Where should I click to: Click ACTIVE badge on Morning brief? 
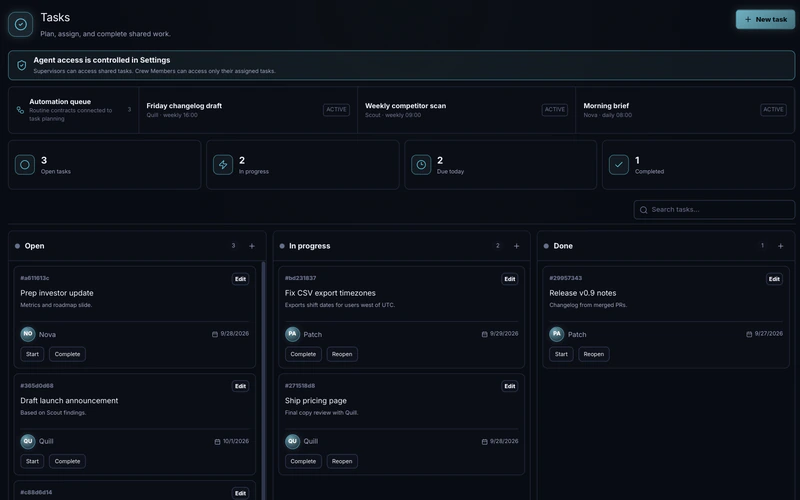point(773,110)
